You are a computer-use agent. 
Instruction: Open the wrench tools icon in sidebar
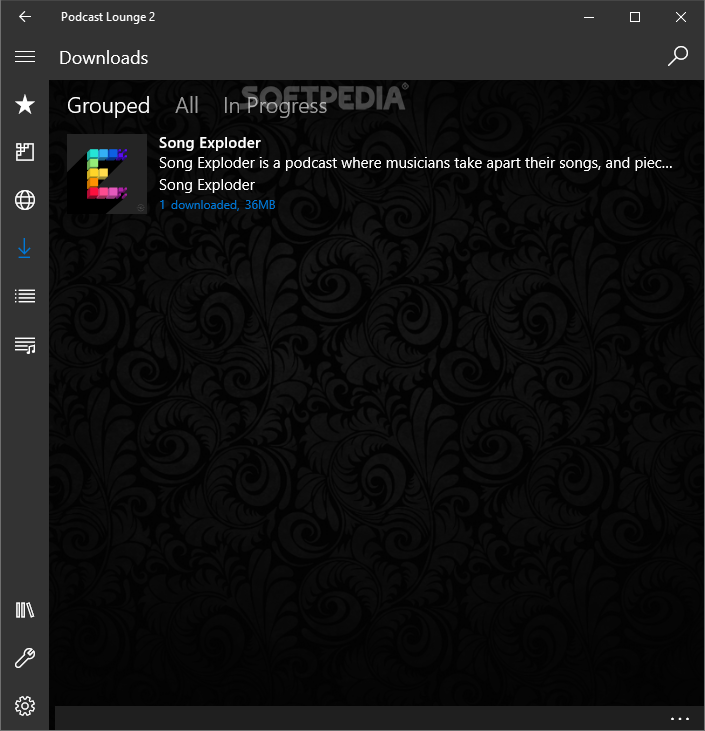[x=25, y=658]
